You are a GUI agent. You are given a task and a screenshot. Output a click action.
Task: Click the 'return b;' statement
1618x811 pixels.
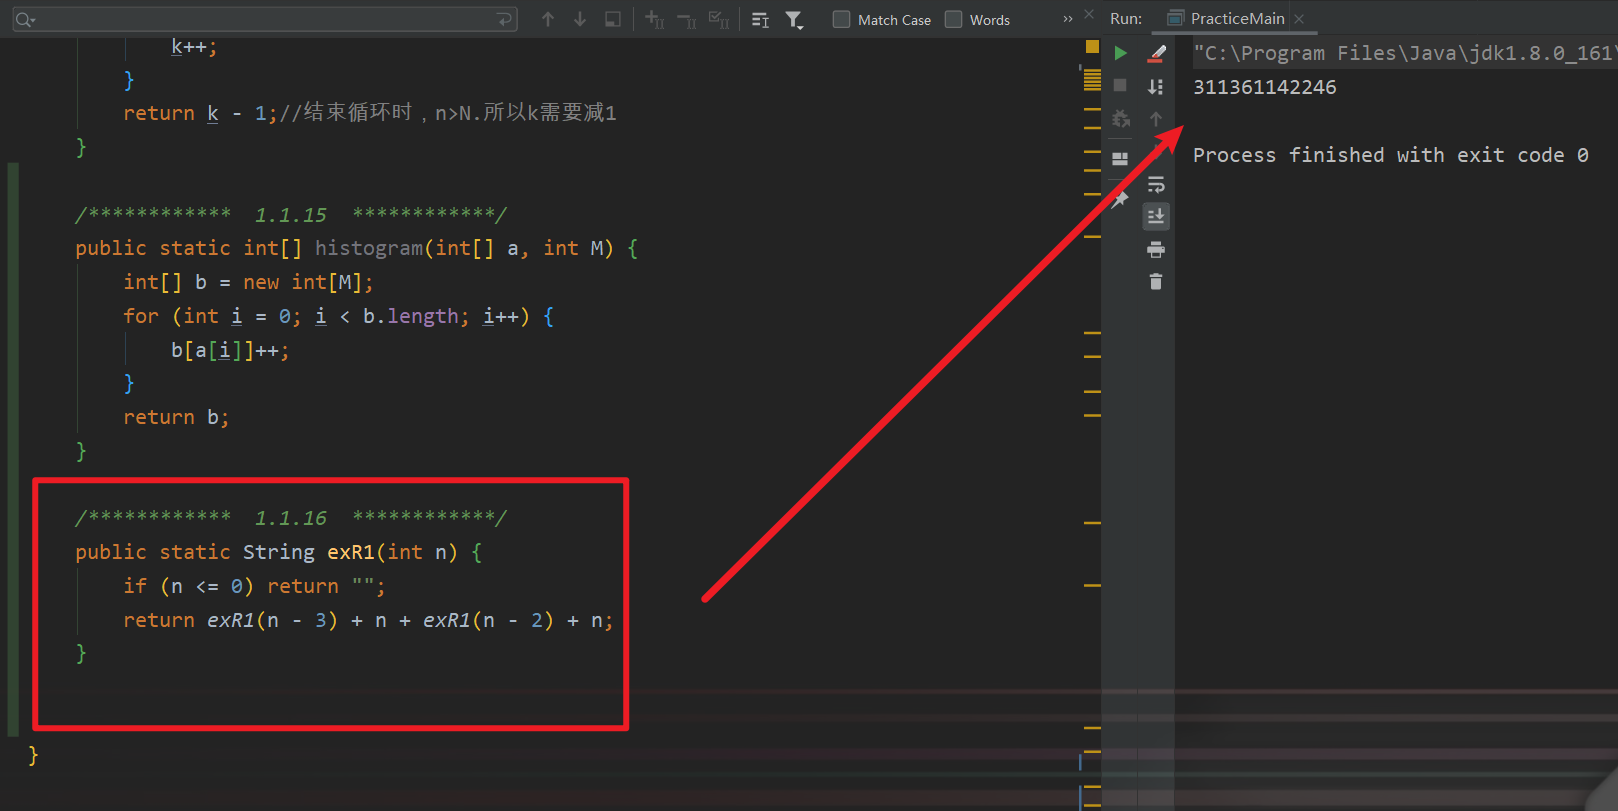coord(176,417)
